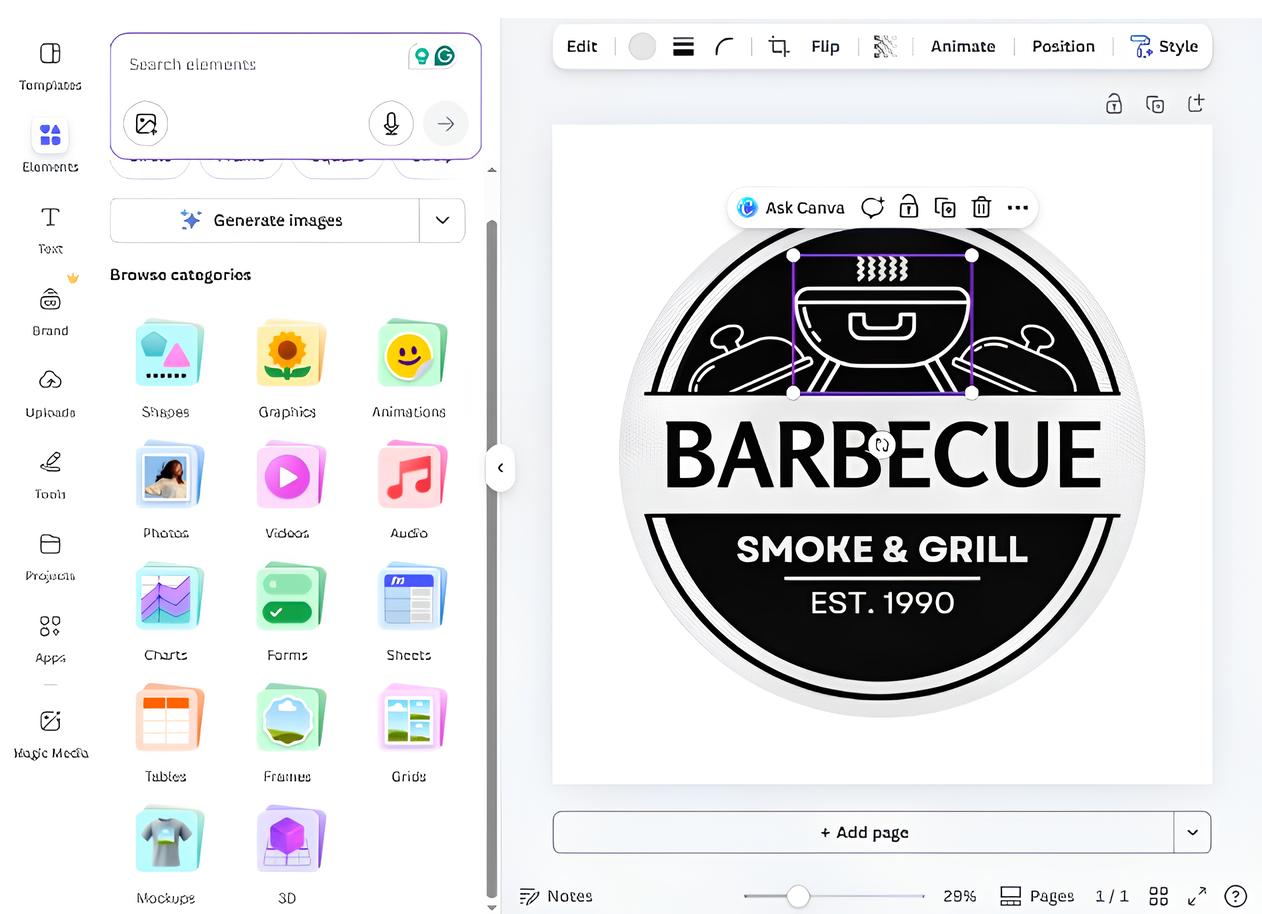This screenshot has width=1262, height=914.
Task: Click the transparency checkerboard icon
Action: (885, 47)
